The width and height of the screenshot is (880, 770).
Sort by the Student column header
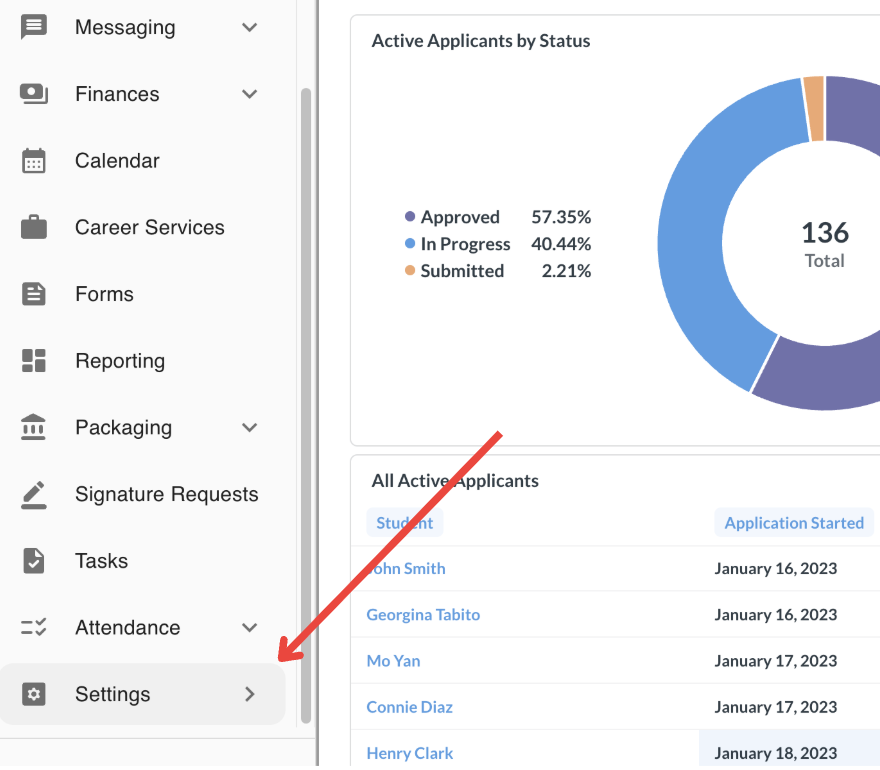tap(405, 523)
